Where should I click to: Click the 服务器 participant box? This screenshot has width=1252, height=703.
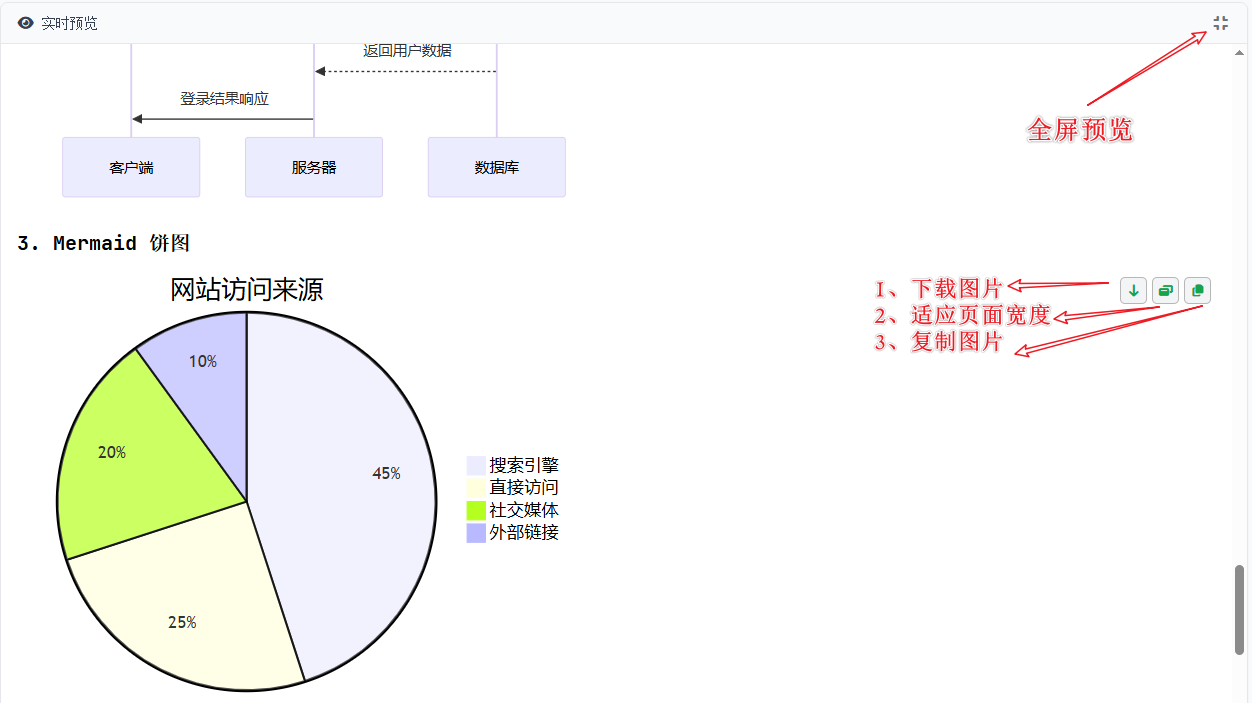point(314,168)
